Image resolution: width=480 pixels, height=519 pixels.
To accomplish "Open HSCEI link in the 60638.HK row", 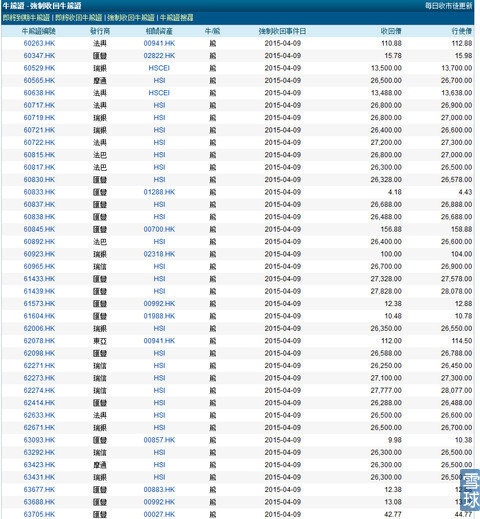I will click(x=159, y=93).
